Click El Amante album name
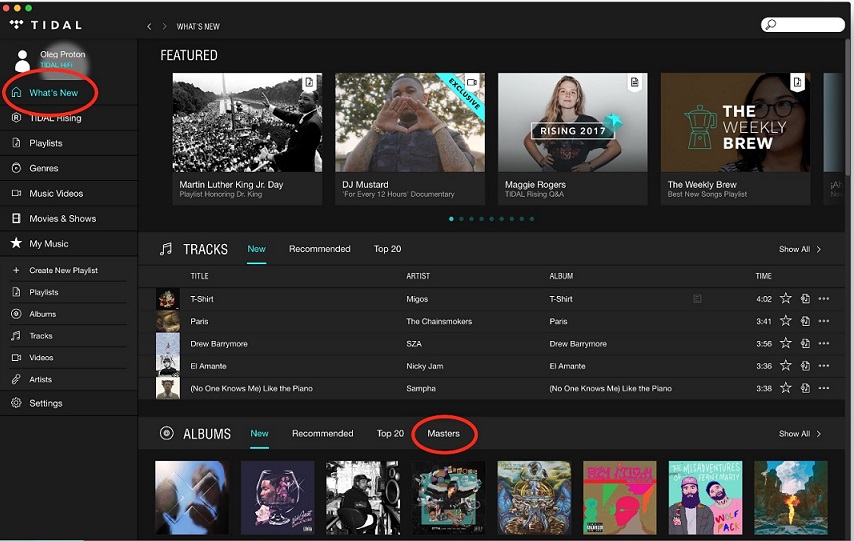Viewport: 854px width, 541px height. point(568,366)
